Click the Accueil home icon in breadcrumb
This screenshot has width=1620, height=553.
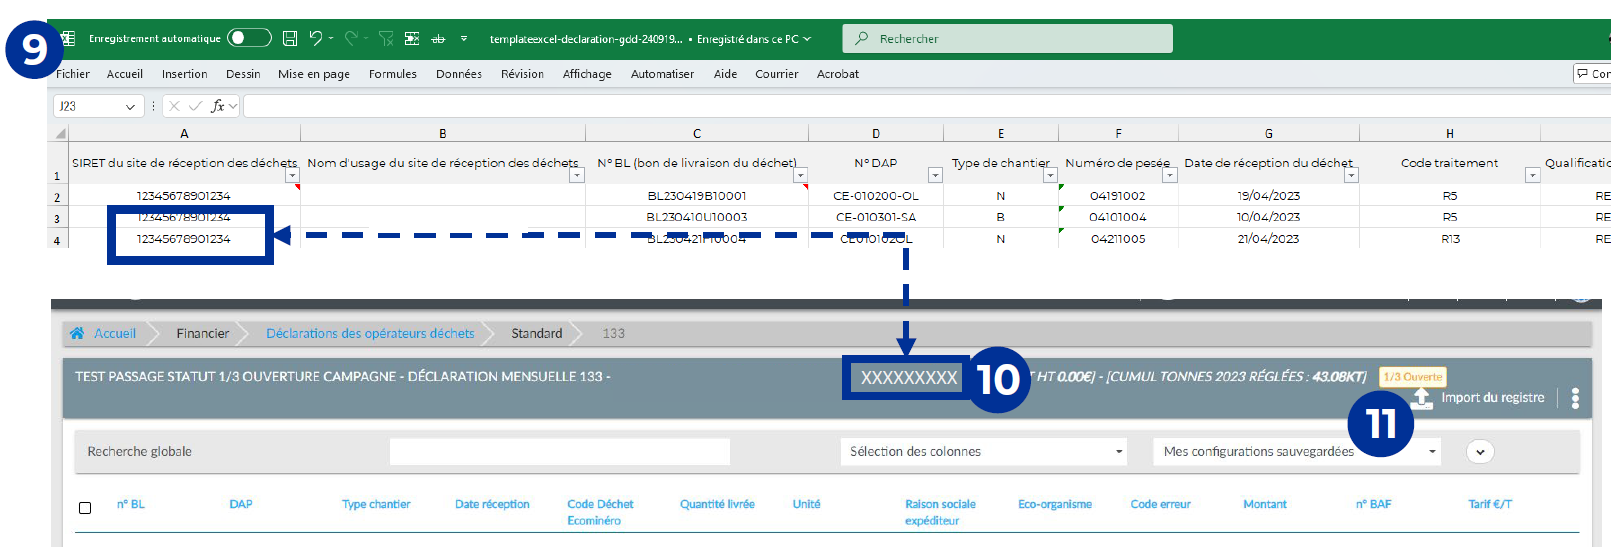tap(78, 333)
